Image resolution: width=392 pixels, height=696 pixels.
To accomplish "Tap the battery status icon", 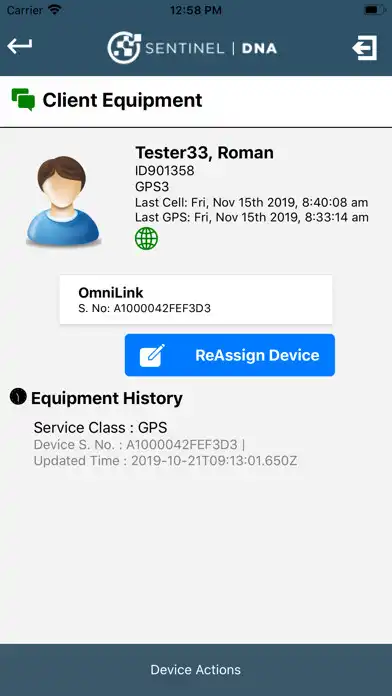I will [x=374, y=10].
